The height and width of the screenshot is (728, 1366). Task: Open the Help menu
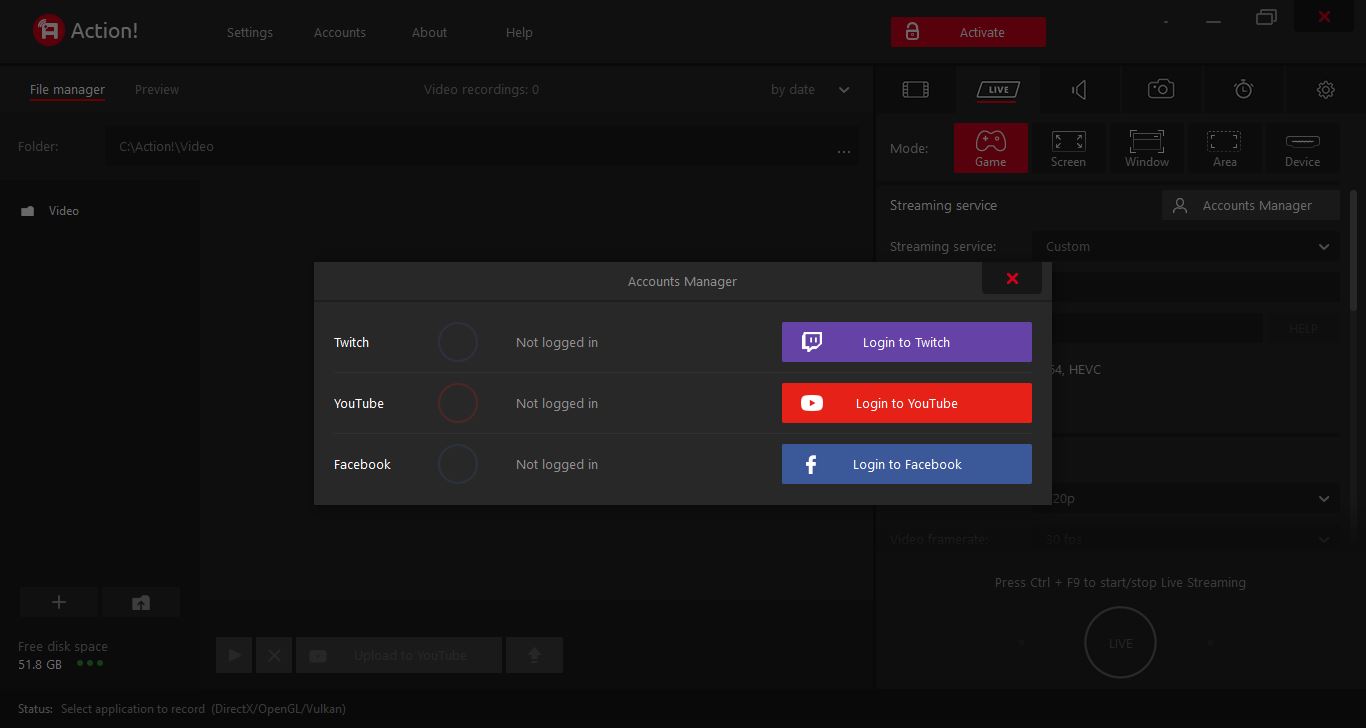[519, 32]
